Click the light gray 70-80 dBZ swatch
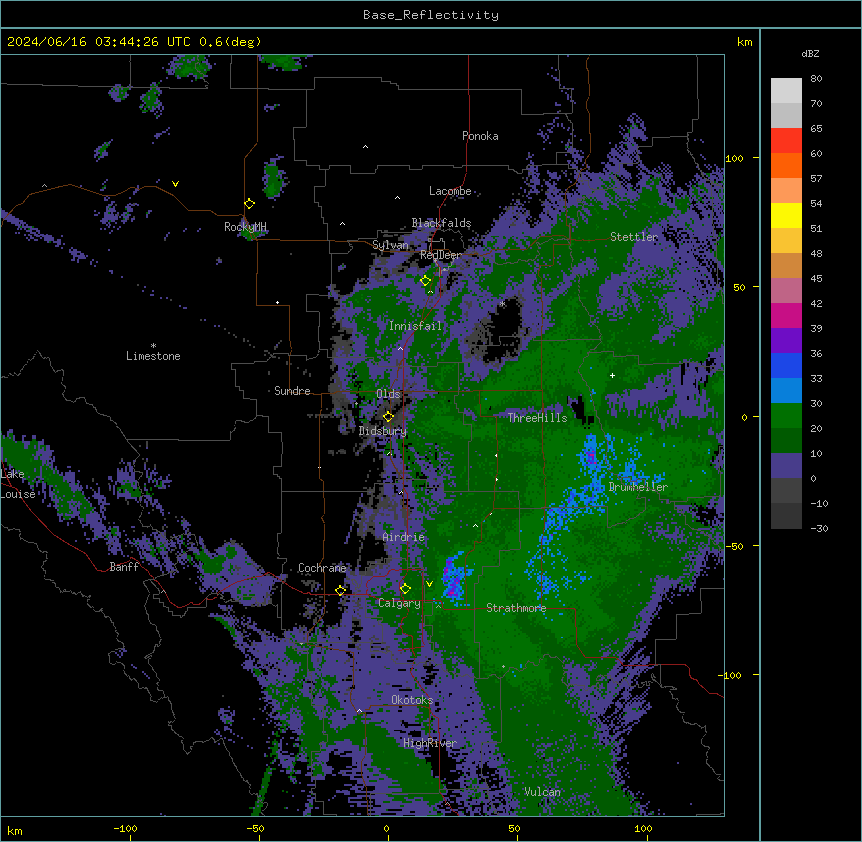862x842 pixels. point(786,91)
